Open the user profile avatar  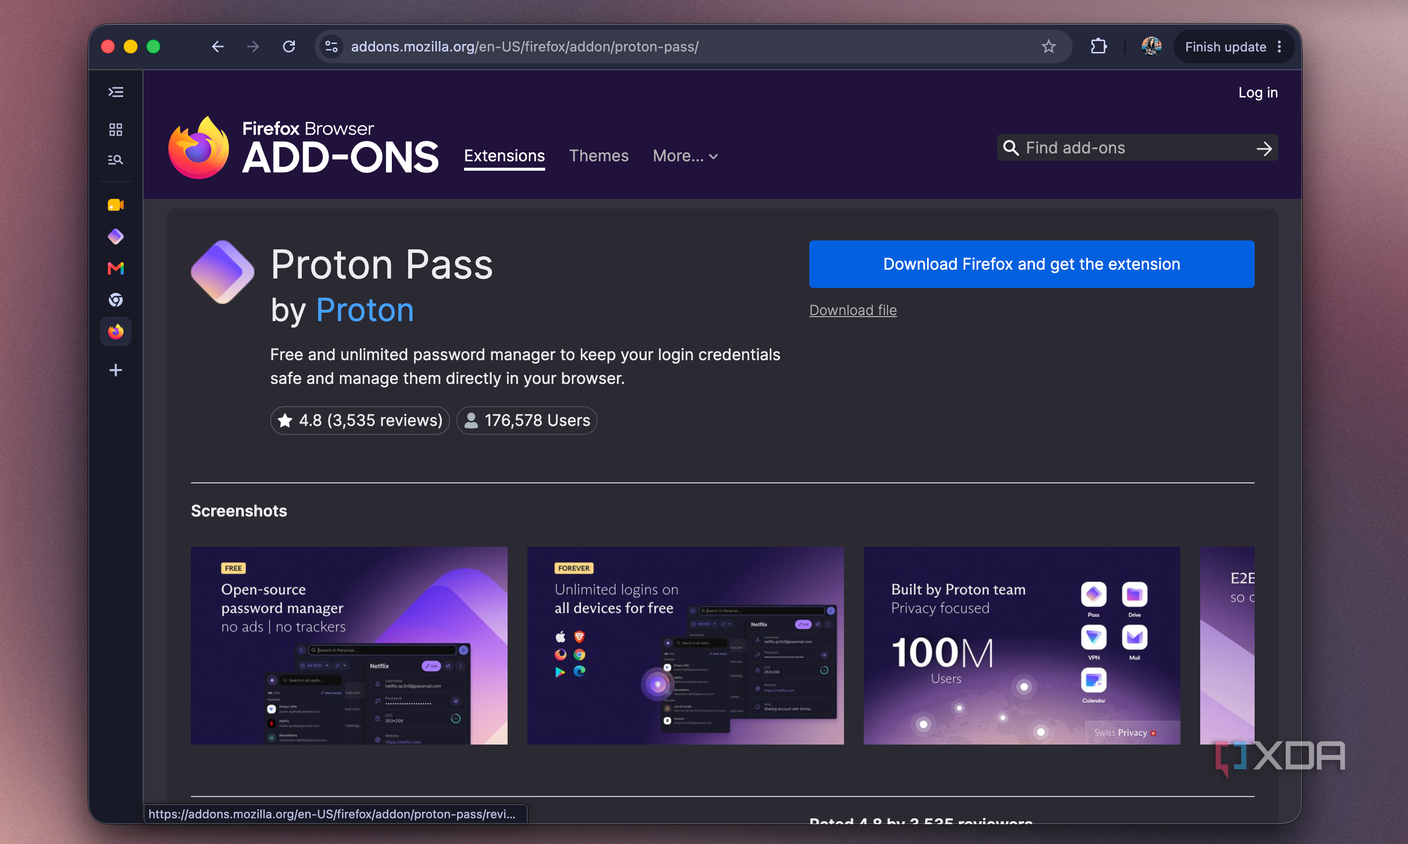point(1151,46)
